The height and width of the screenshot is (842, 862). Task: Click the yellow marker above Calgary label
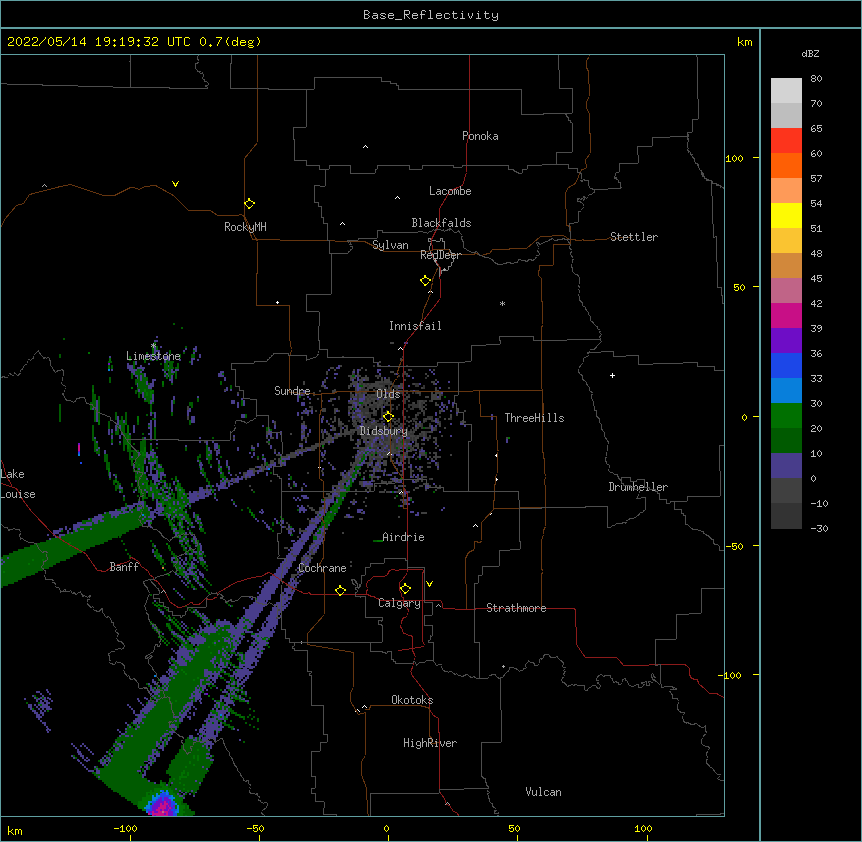pos(405,589)
